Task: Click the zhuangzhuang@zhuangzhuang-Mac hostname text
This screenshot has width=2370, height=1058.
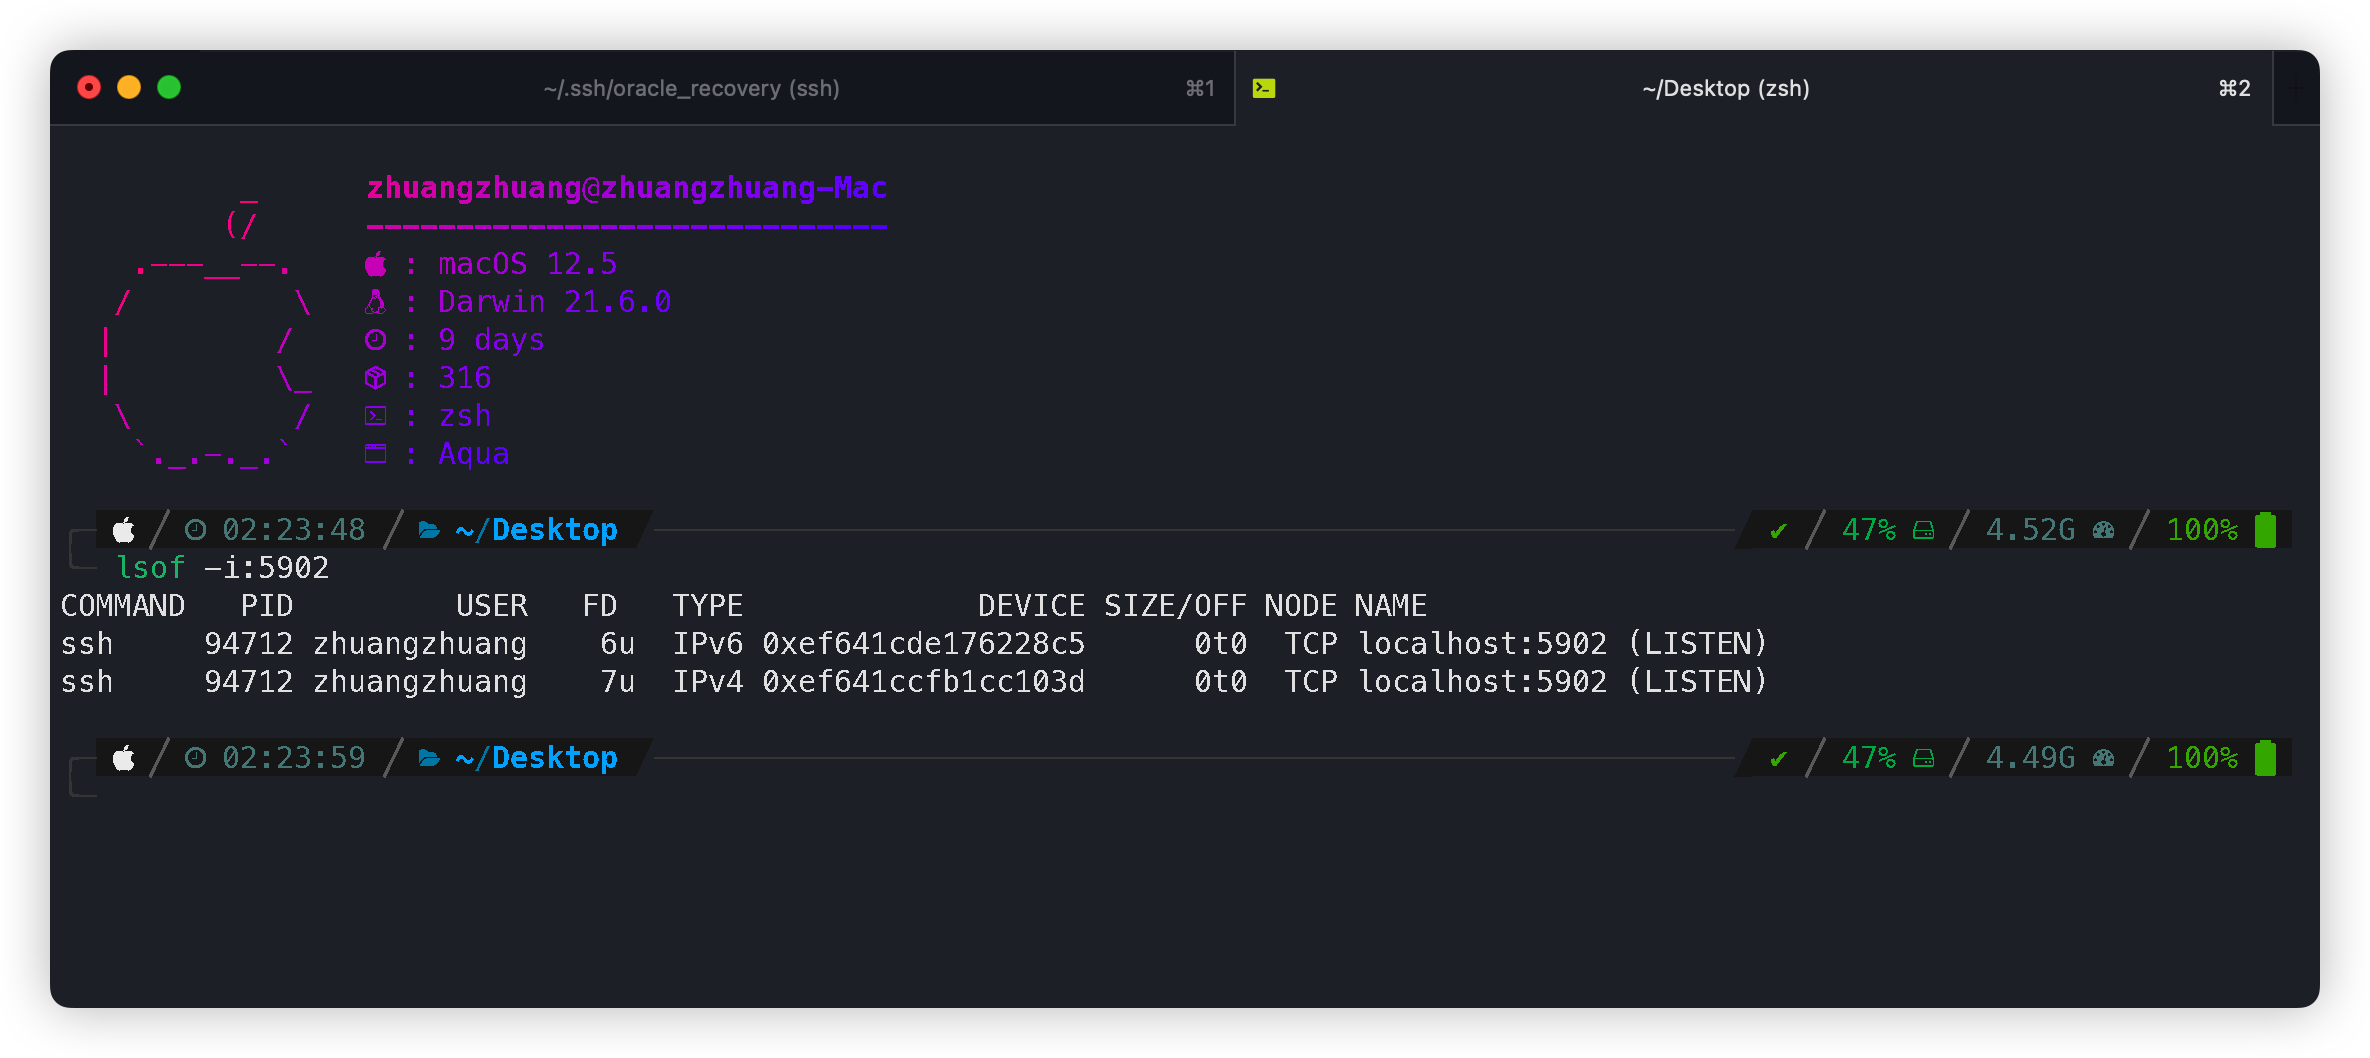Action: tap(627, 188)
